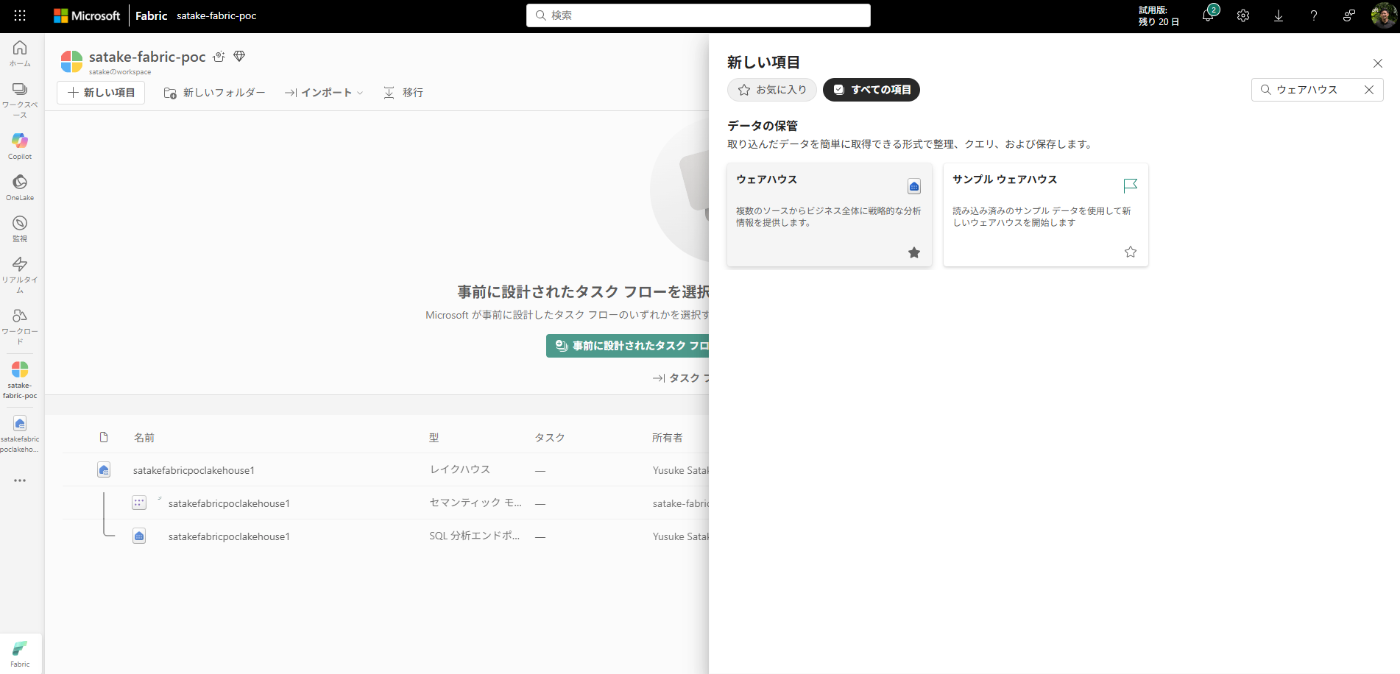Viewport: 1400px width, 674px height.
Task: Open satakefabricpoclakehouse item in sidebar
Action: tap(20, 434)
